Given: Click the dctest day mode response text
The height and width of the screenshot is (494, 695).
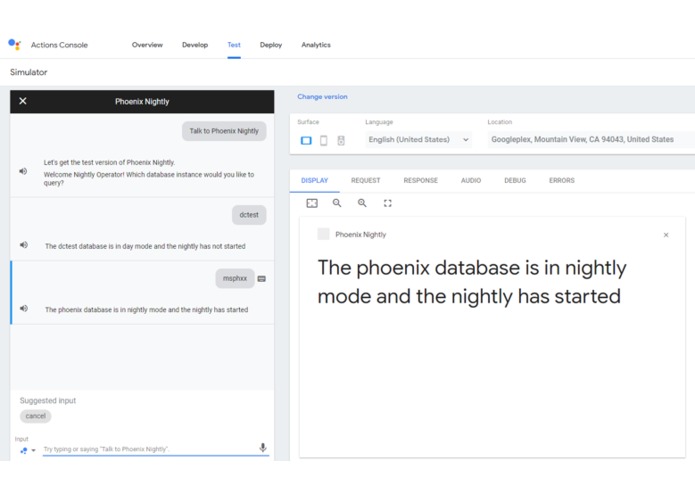Looking at the screenshot, I should tap(145, 246).
